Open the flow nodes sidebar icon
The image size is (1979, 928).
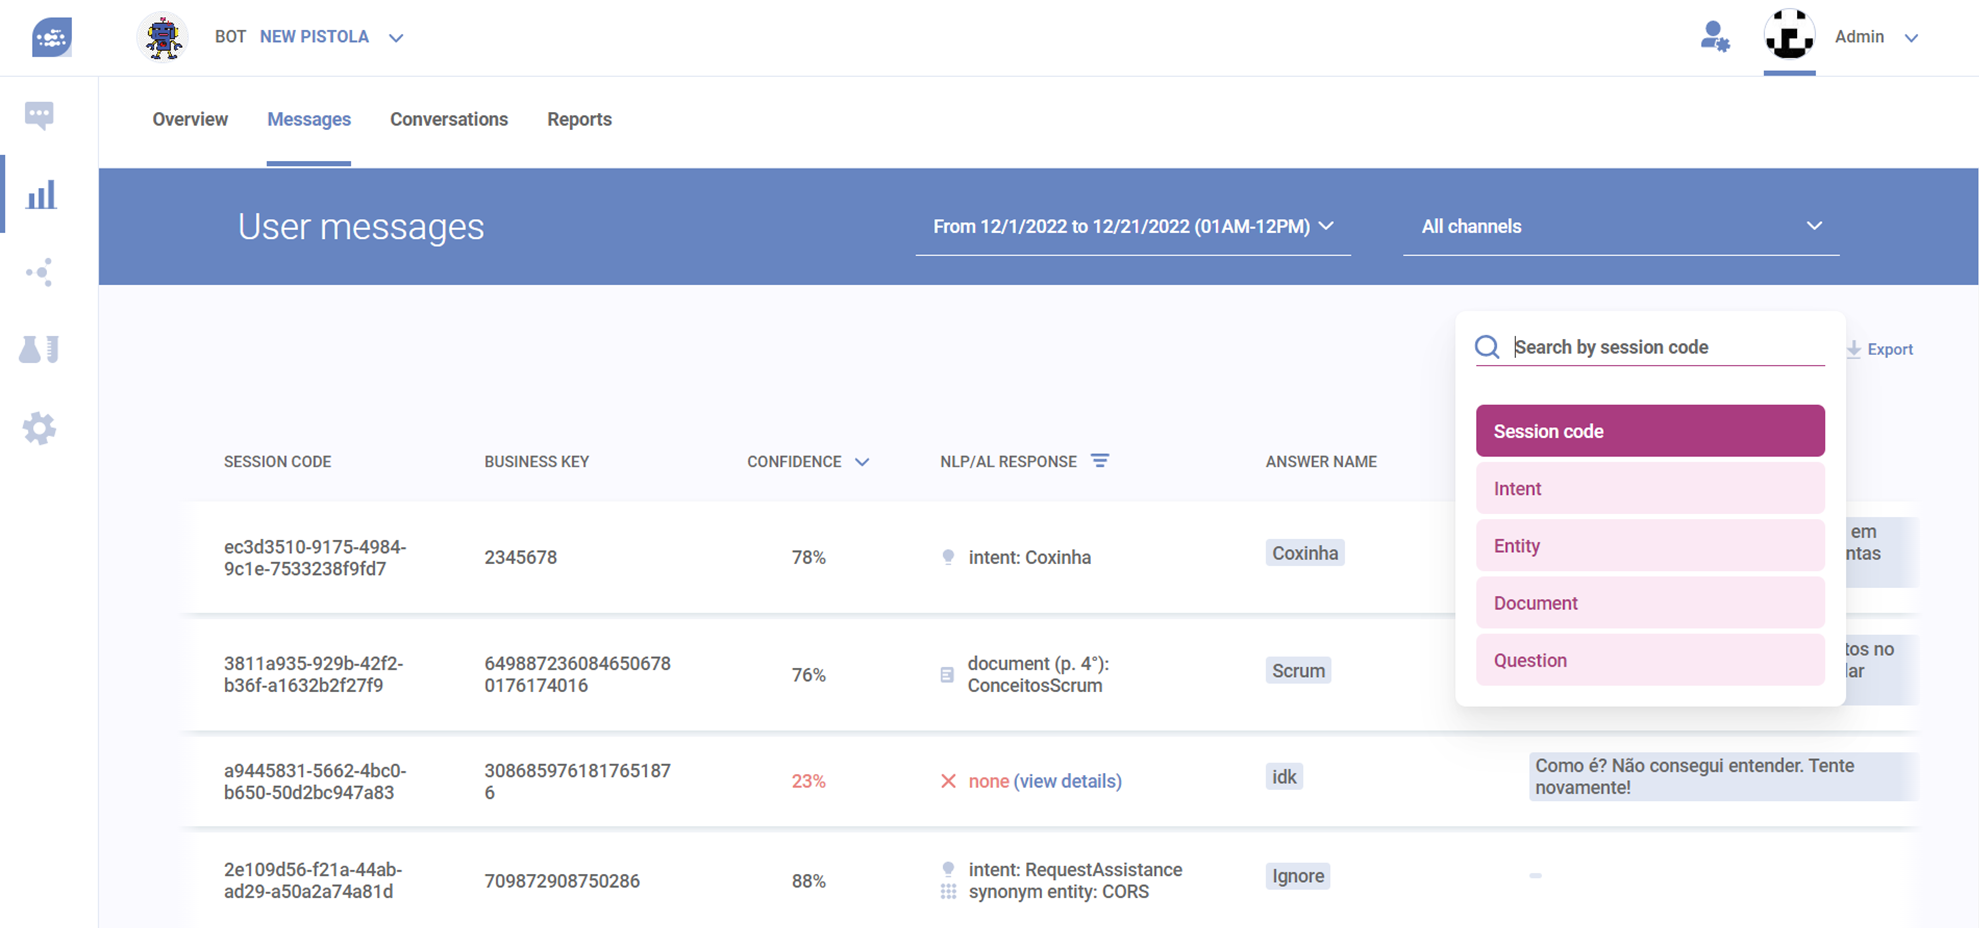[x=40, y=272]
